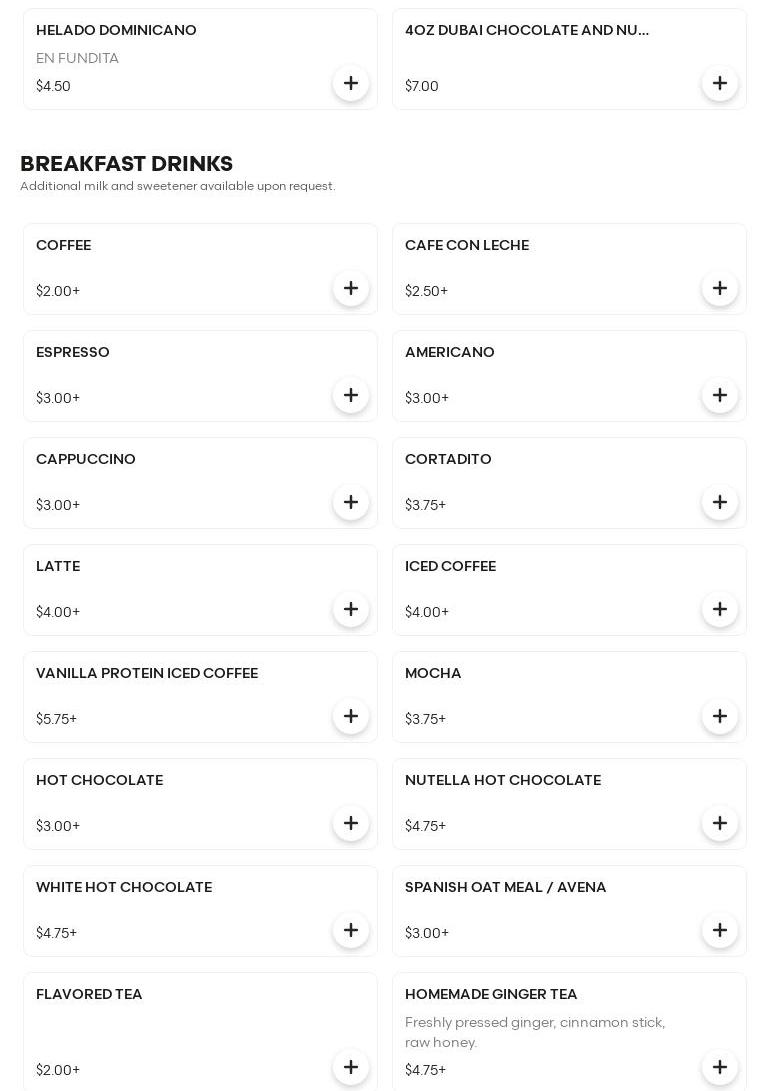The height and width of the screenshot is (1091, 770).
Task: Add Coffee to the order
Action: click(x=351, y=289)
